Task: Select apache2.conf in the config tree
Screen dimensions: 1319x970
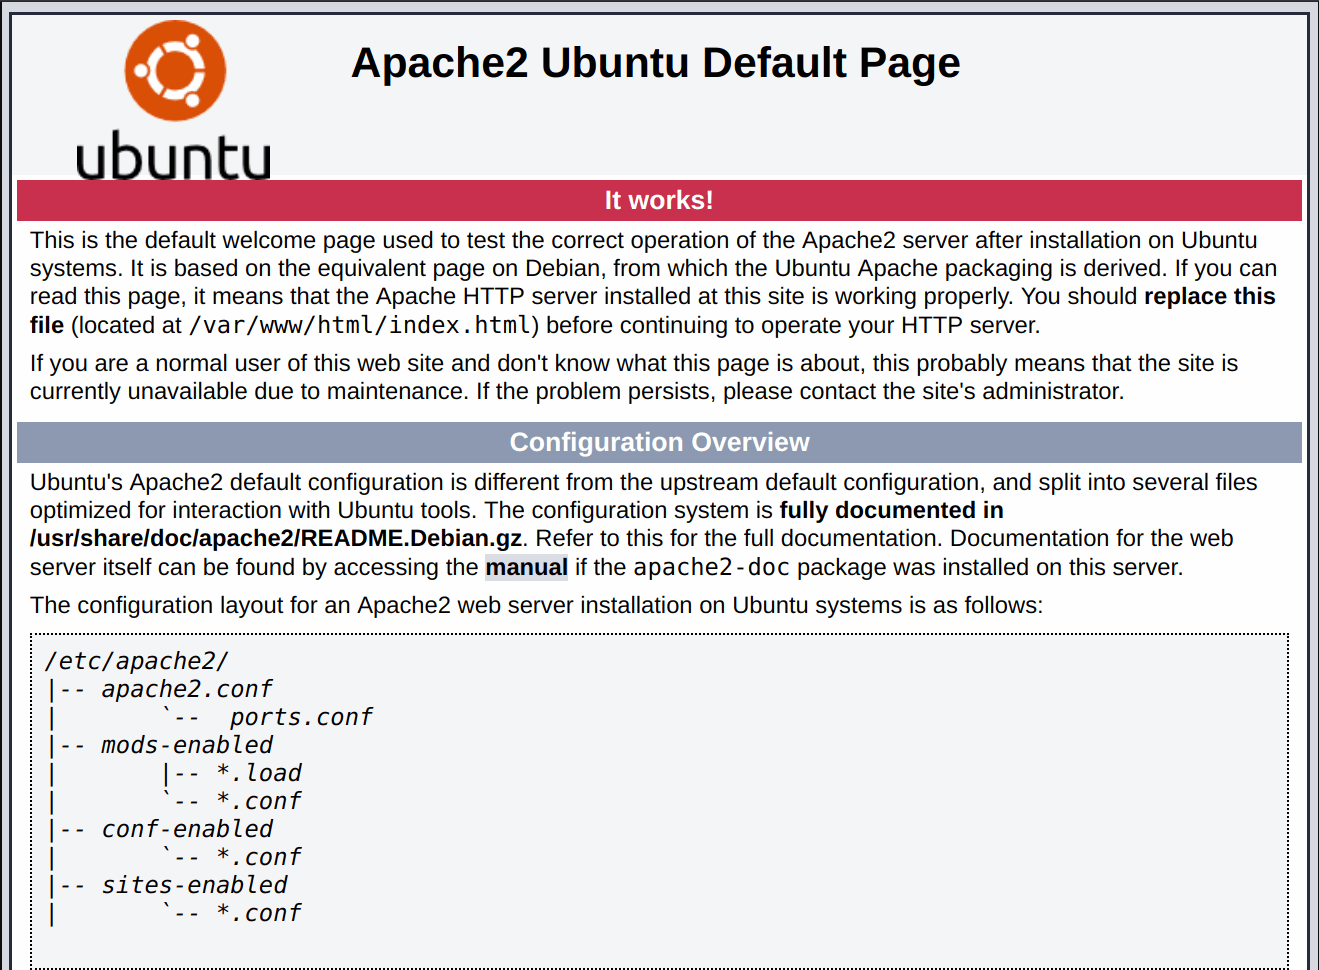Action: (x=186, y=689)
